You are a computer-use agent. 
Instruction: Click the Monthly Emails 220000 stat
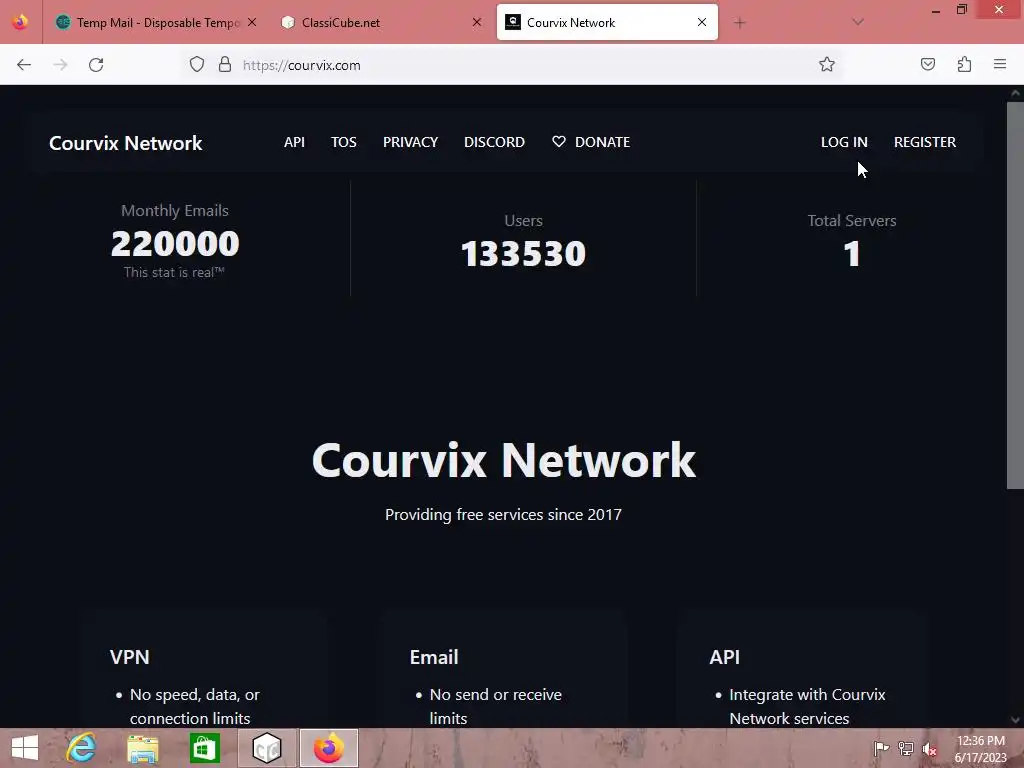click(x=175, y=244)
